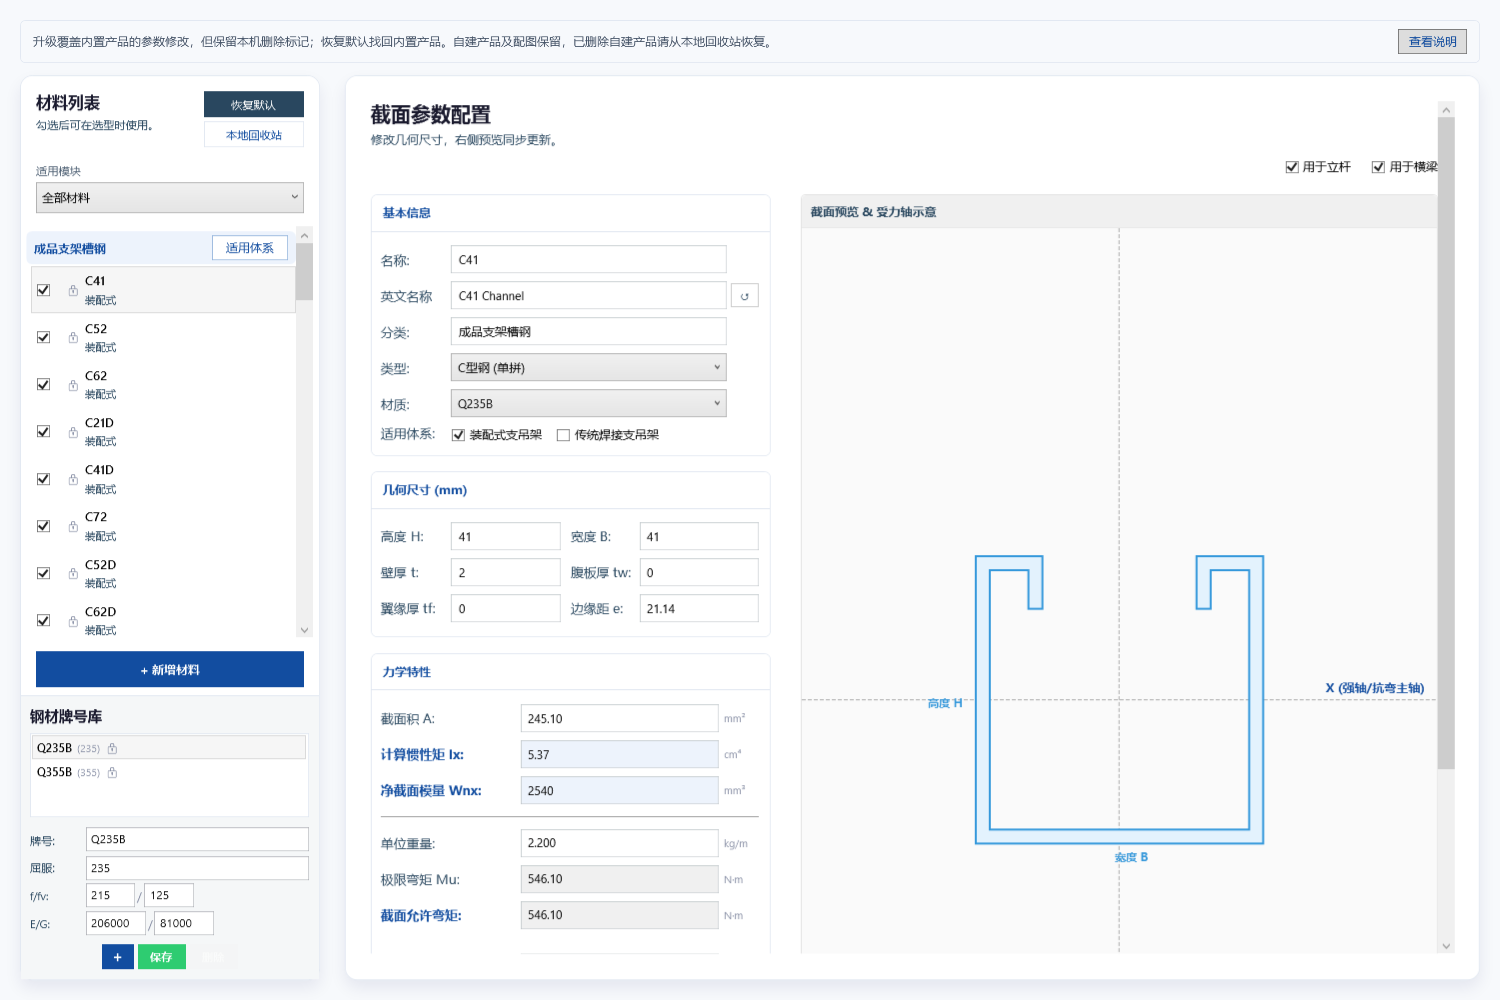Click the 单位重量 input field

point(620,843)
